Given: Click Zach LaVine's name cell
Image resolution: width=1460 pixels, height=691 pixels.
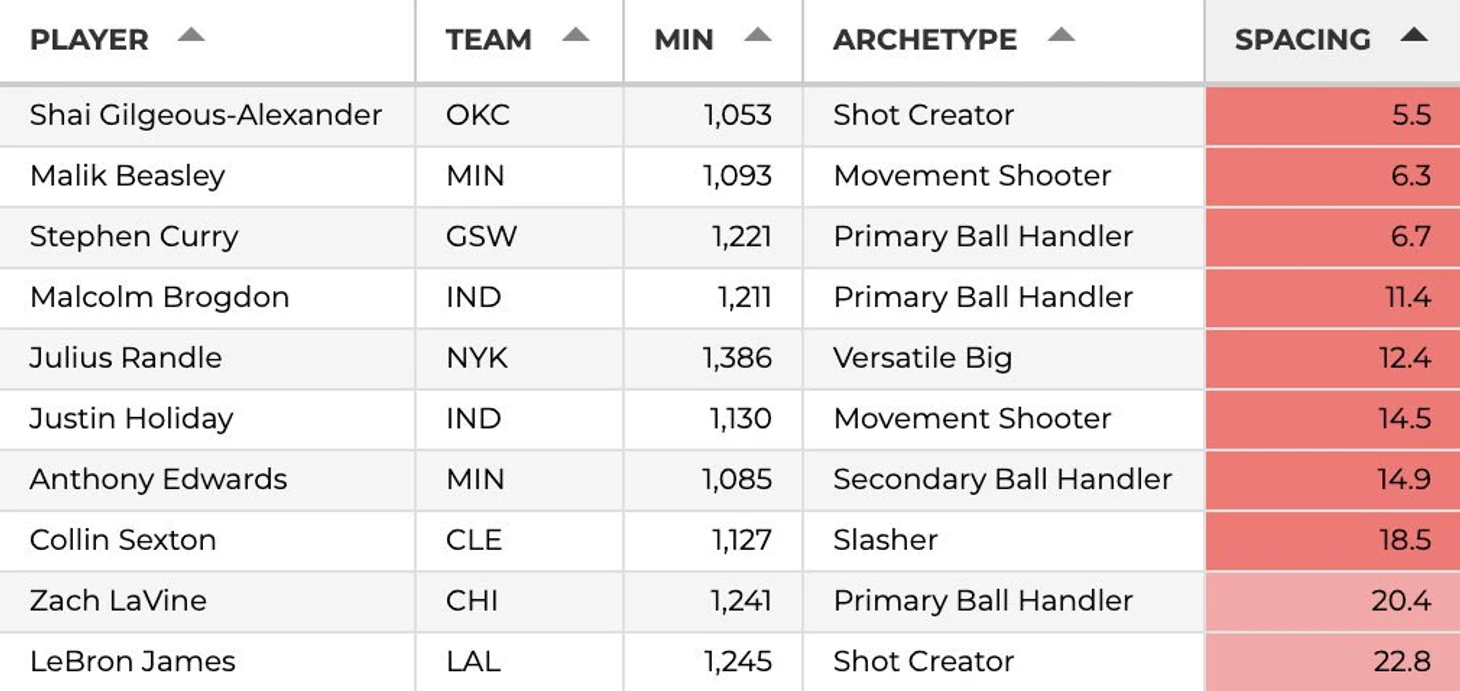Looking at the screenshot, I should point(208,601).
